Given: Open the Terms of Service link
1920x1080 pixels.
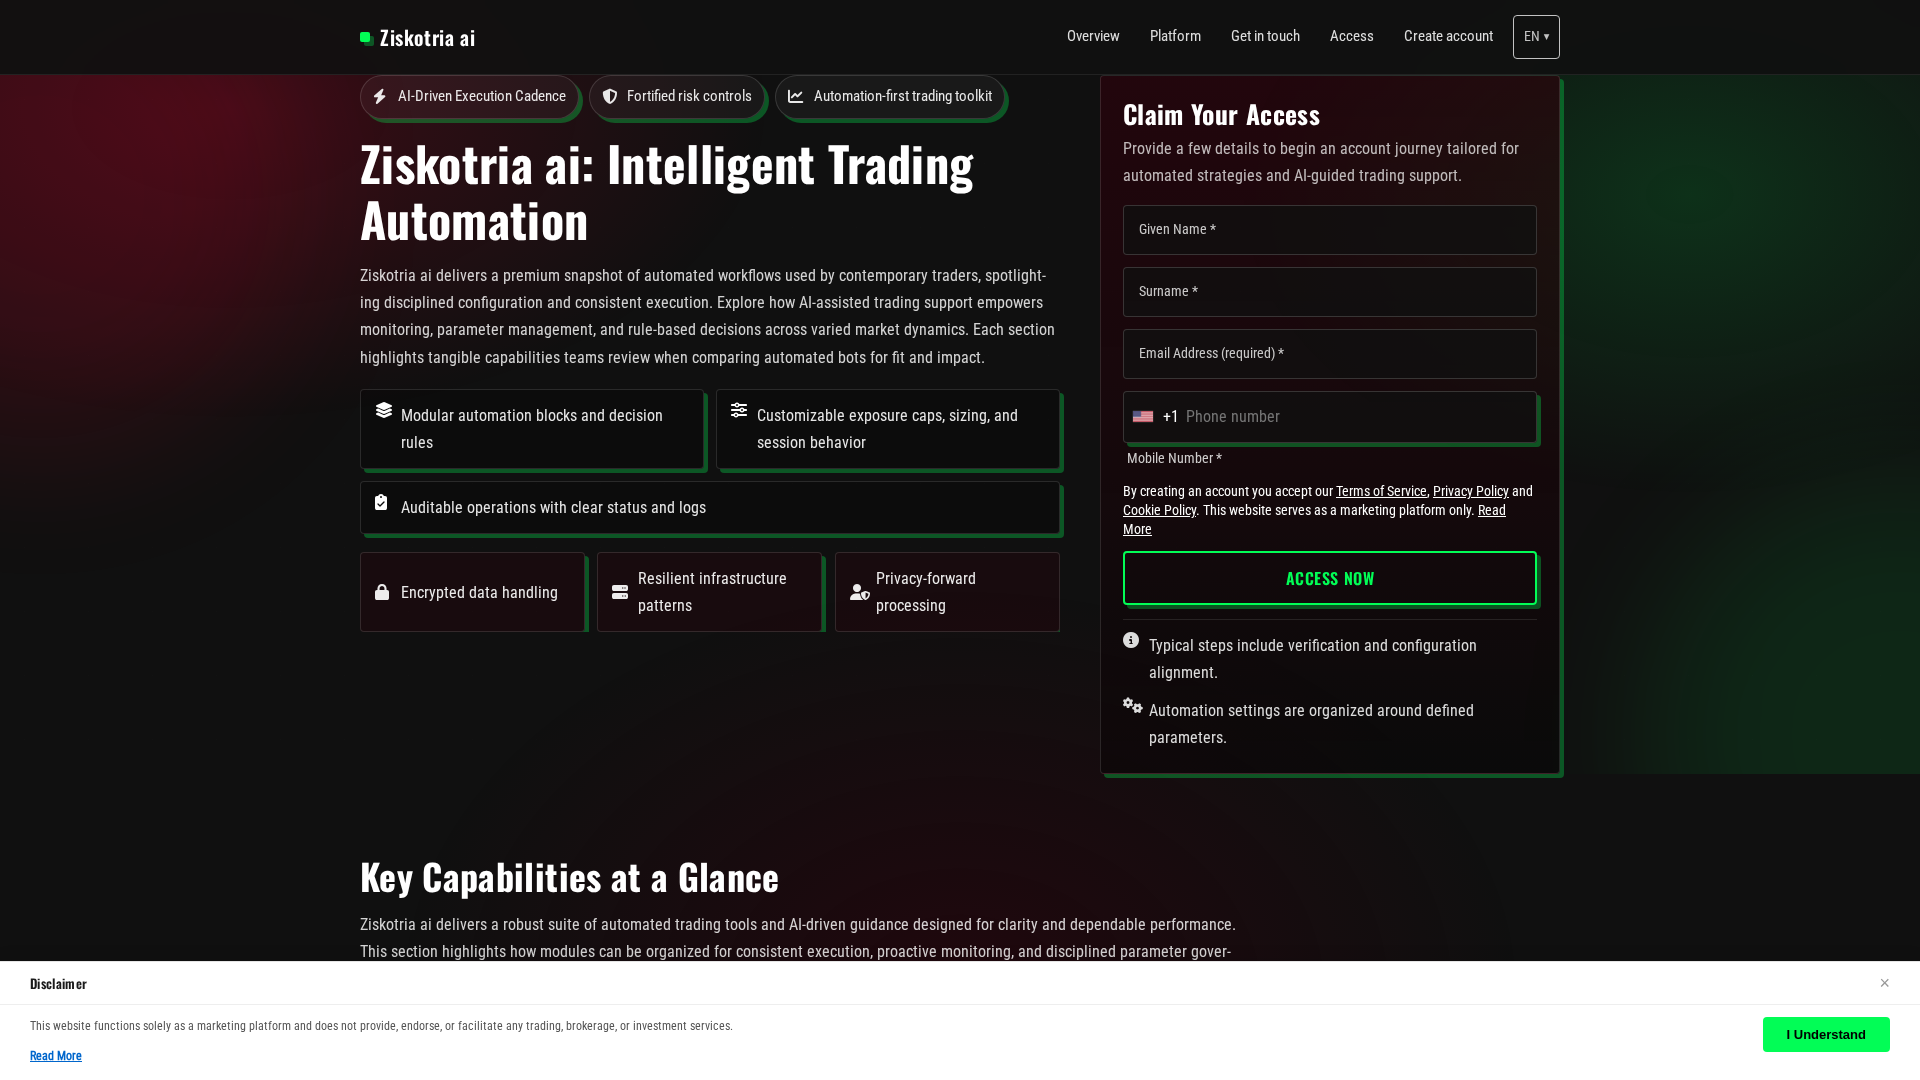Looking at the screenshot, I should coord(1381,491).
